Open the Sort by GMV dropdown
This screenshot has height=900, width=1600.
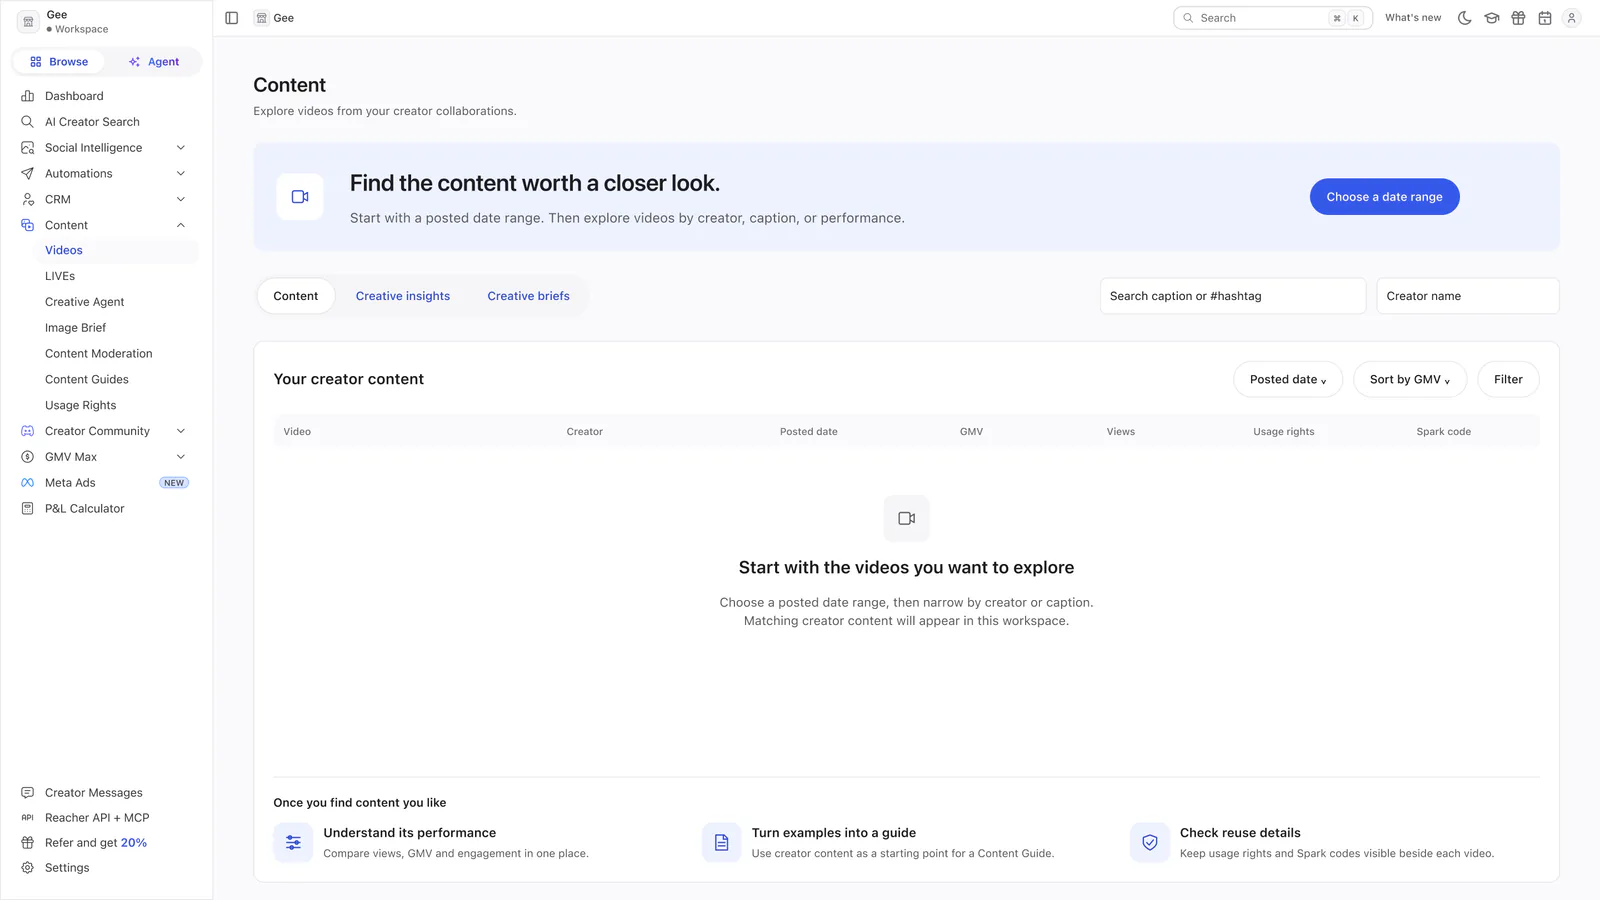point(1410,380)
